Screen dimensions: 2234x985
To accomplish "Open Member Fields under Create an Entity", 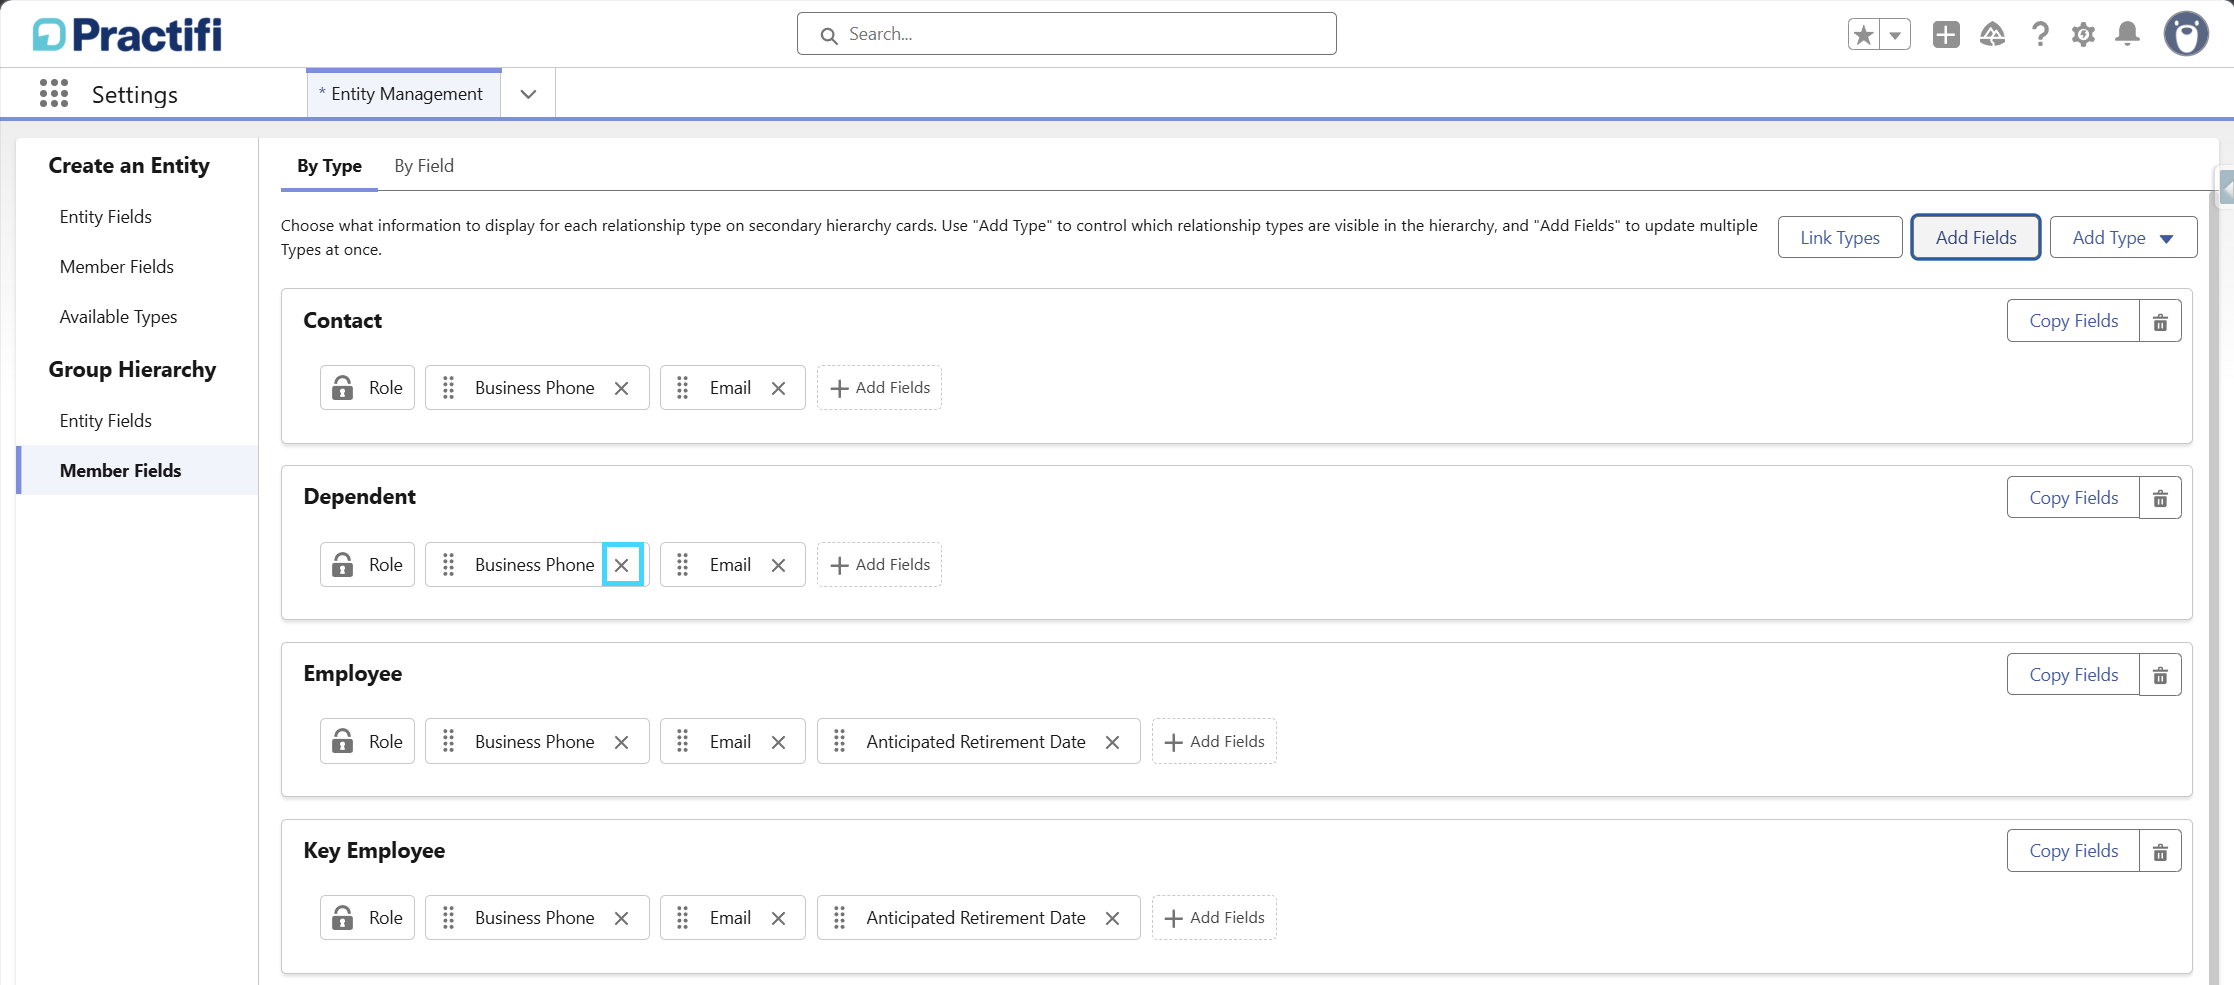I will click(117, 267).
